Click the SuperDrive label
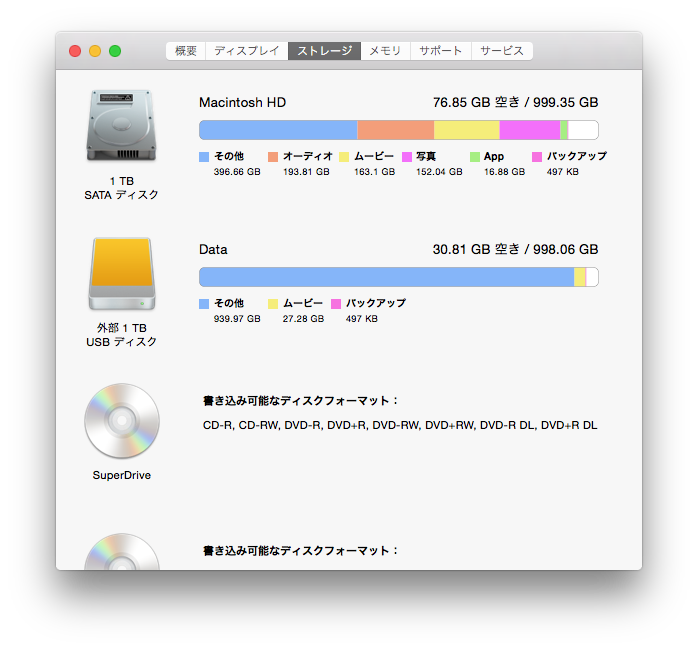This screenshot has width=698, height=650. pos(122,475)
